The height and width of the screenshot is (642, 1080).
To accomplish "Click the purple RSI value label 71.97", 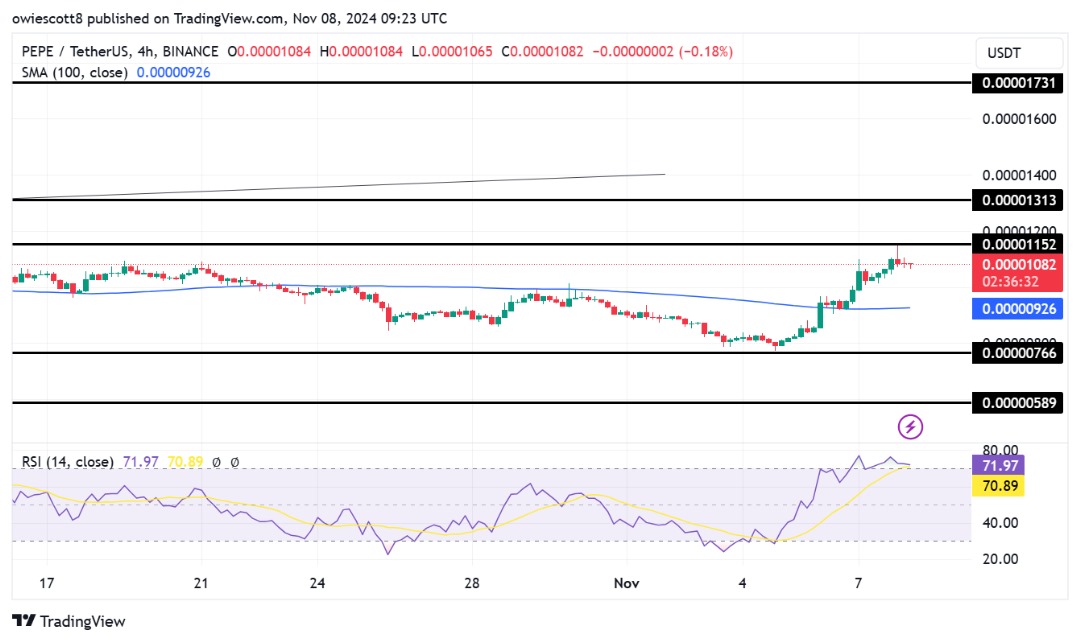I will click(x=998, y=466).
